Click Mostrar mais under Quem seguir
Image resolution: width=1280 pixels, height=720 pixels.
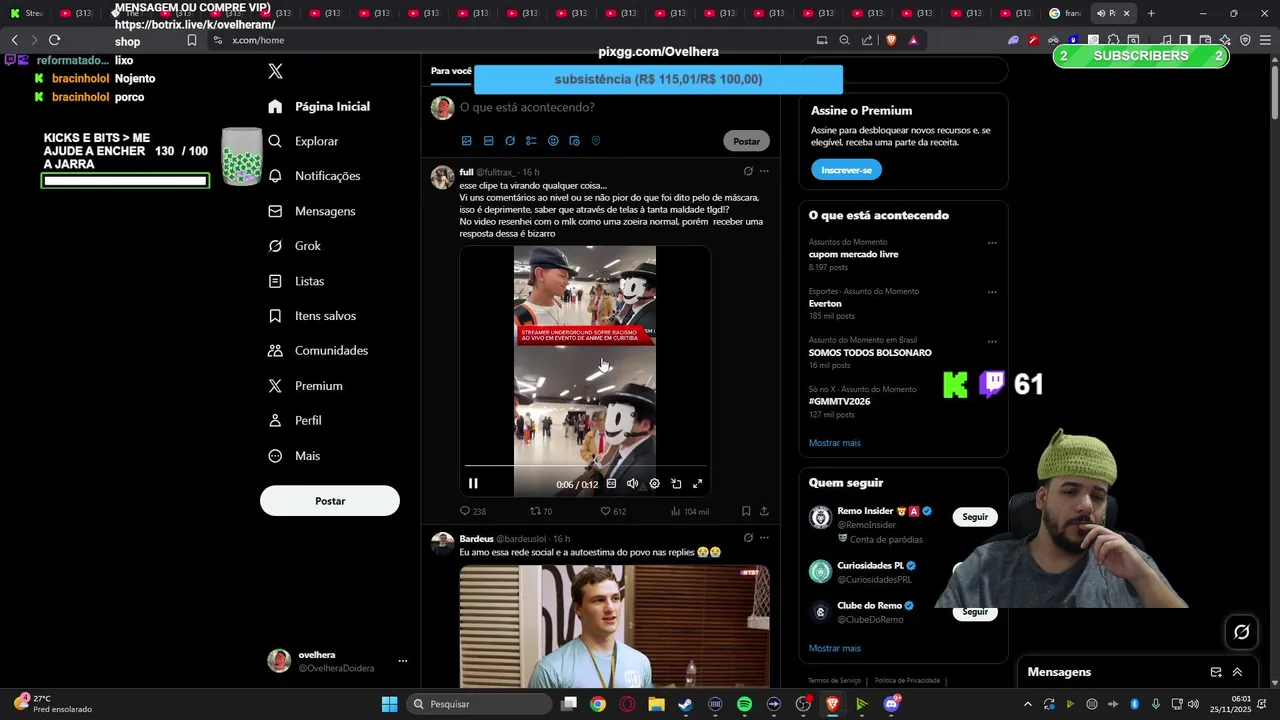click(834, 648)
